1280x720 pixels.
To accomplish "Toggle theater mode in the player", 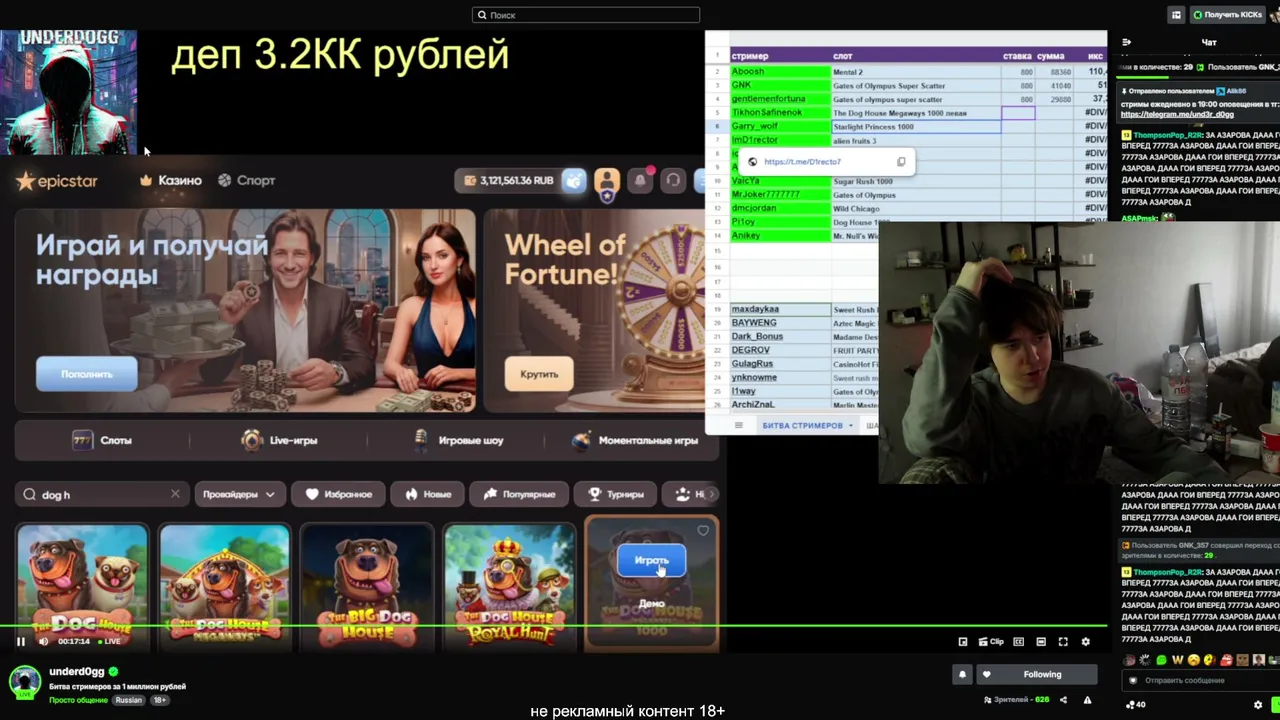I will 1041,642.
